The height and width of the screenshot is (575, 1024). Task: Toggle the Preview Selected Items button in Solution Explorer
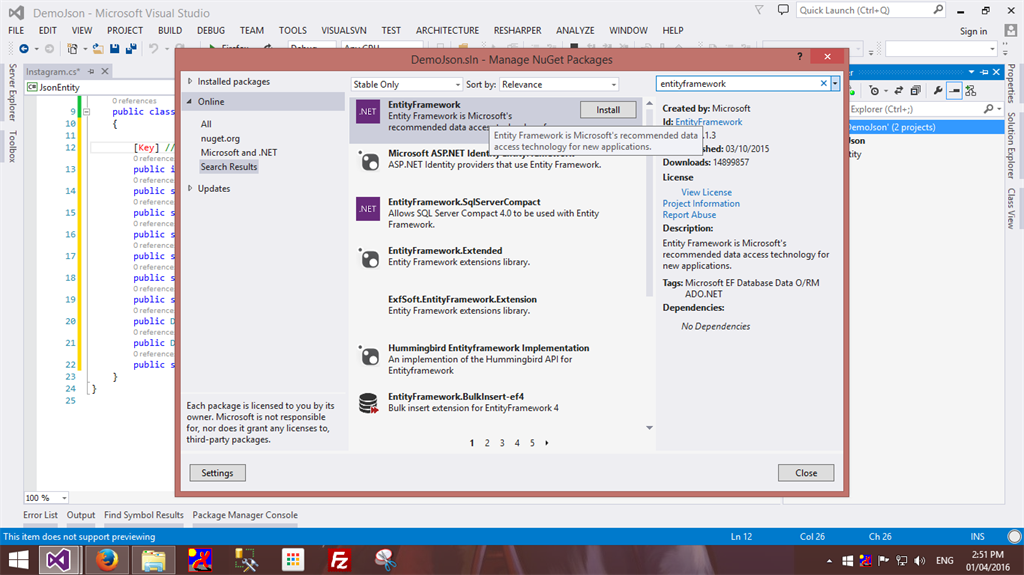(954, 91)
